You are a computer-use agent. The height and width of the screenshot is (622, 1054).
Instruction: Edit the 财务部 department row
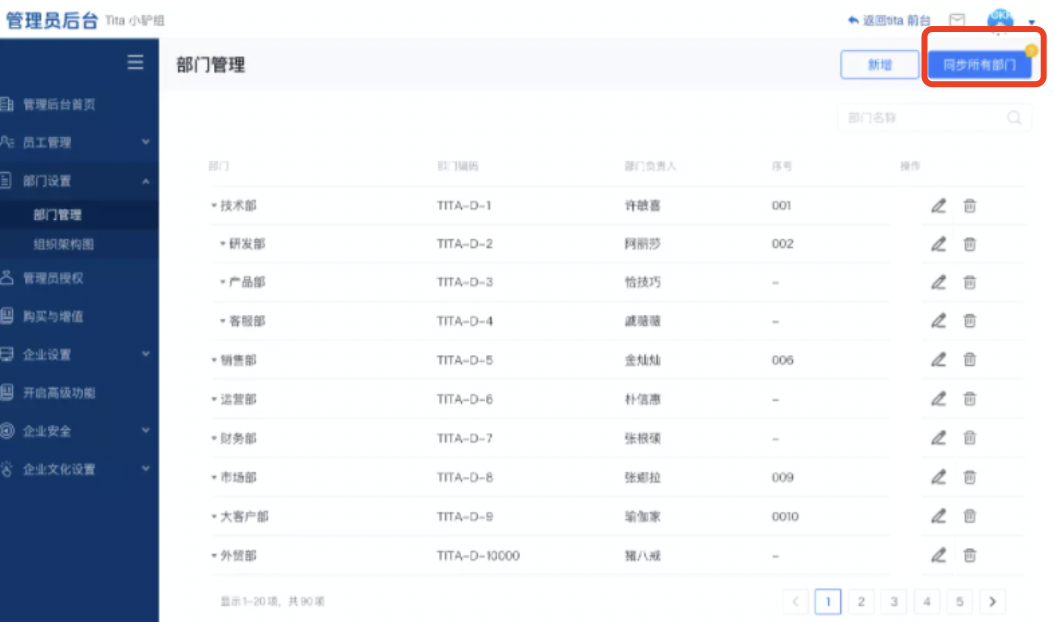click(938, 438)
